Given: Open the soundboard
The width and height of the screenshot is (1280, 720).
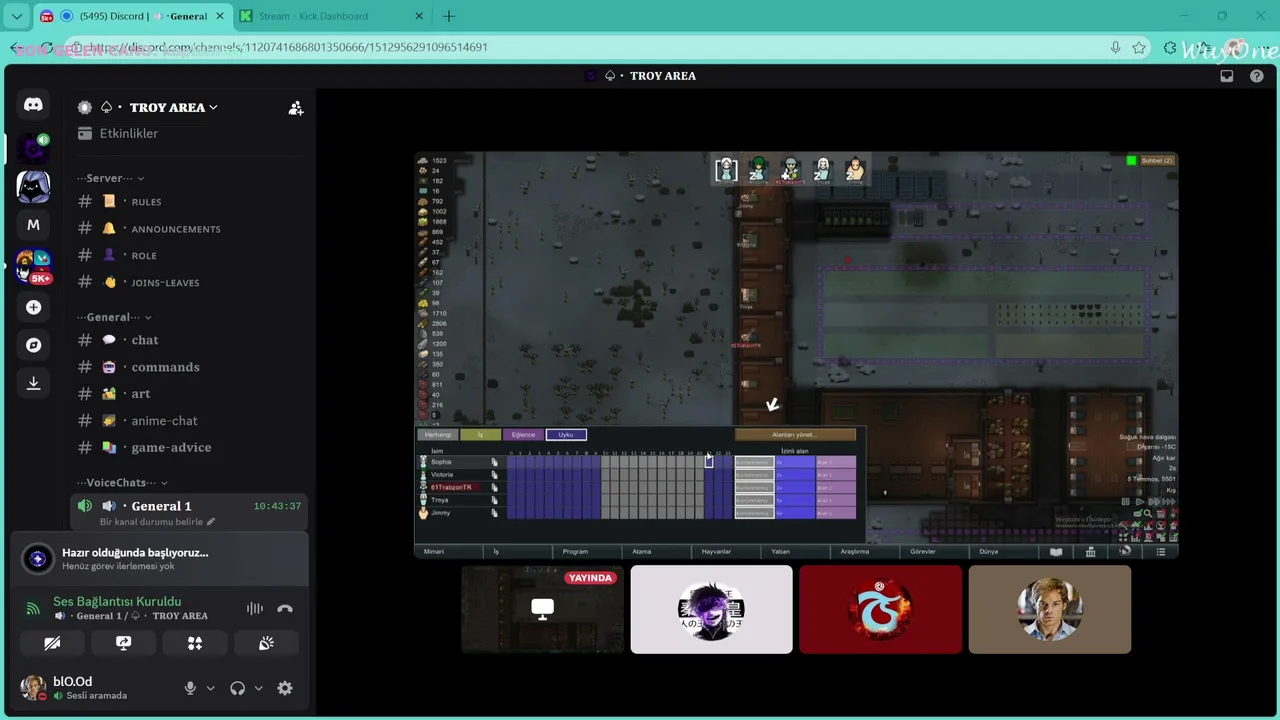Looking at the screenshot, I should coord(266,644).
